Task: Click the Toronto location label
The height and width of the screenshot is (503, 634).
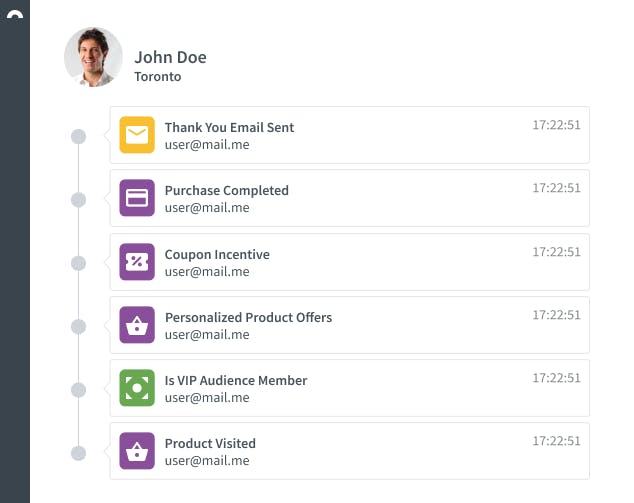Action: 158,76
